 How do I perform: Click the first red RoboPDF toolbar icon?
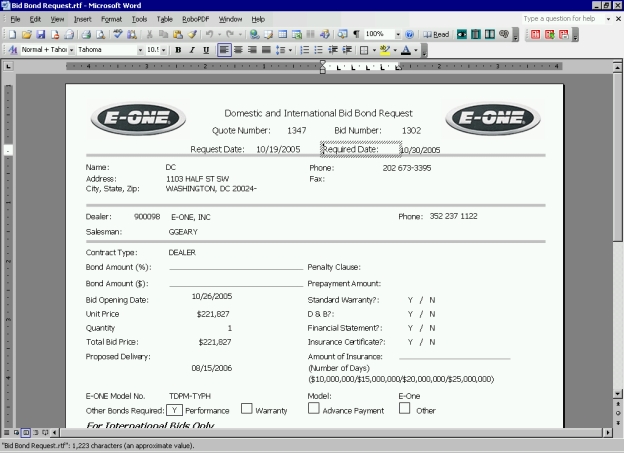[535, 35]
